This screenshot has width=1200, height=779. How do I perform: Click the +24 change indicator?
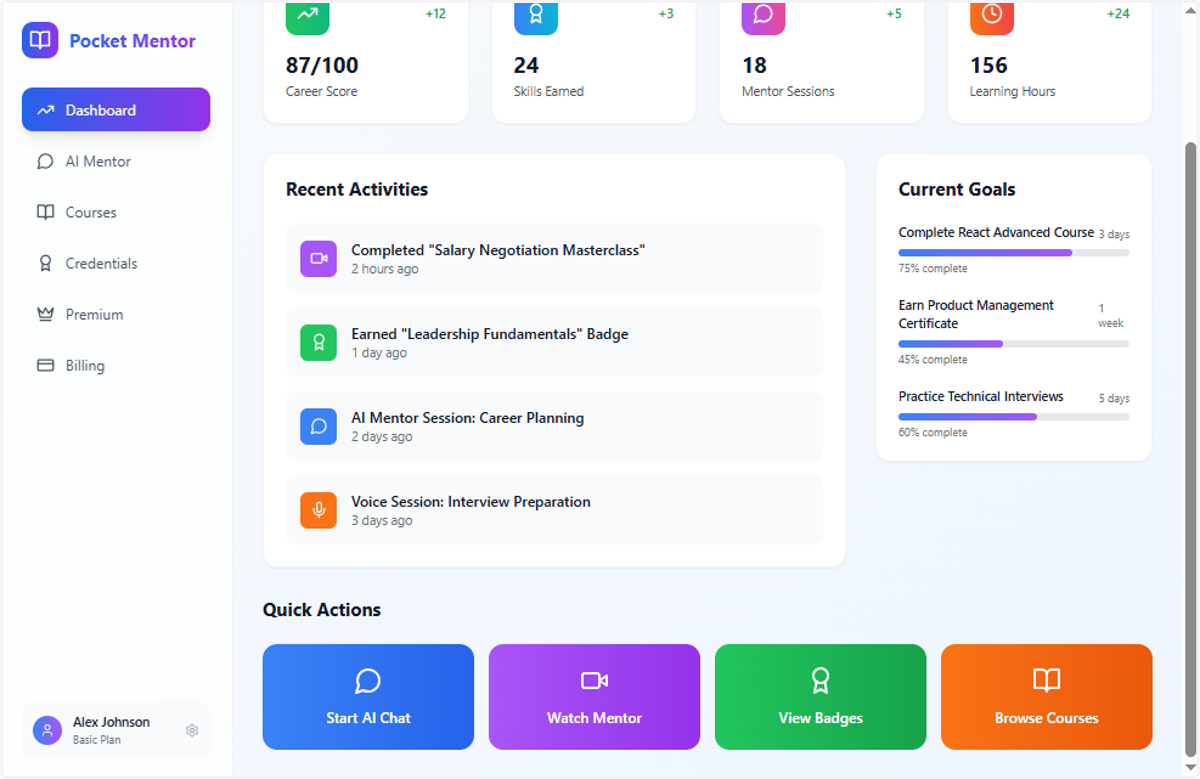pyautogui.click(x=1118, y=14)
